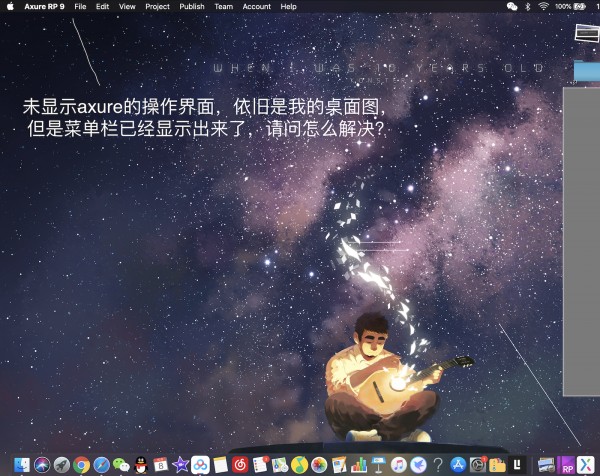Open Maps from the Dock
The image size is (600, 476).
point(280,465)
